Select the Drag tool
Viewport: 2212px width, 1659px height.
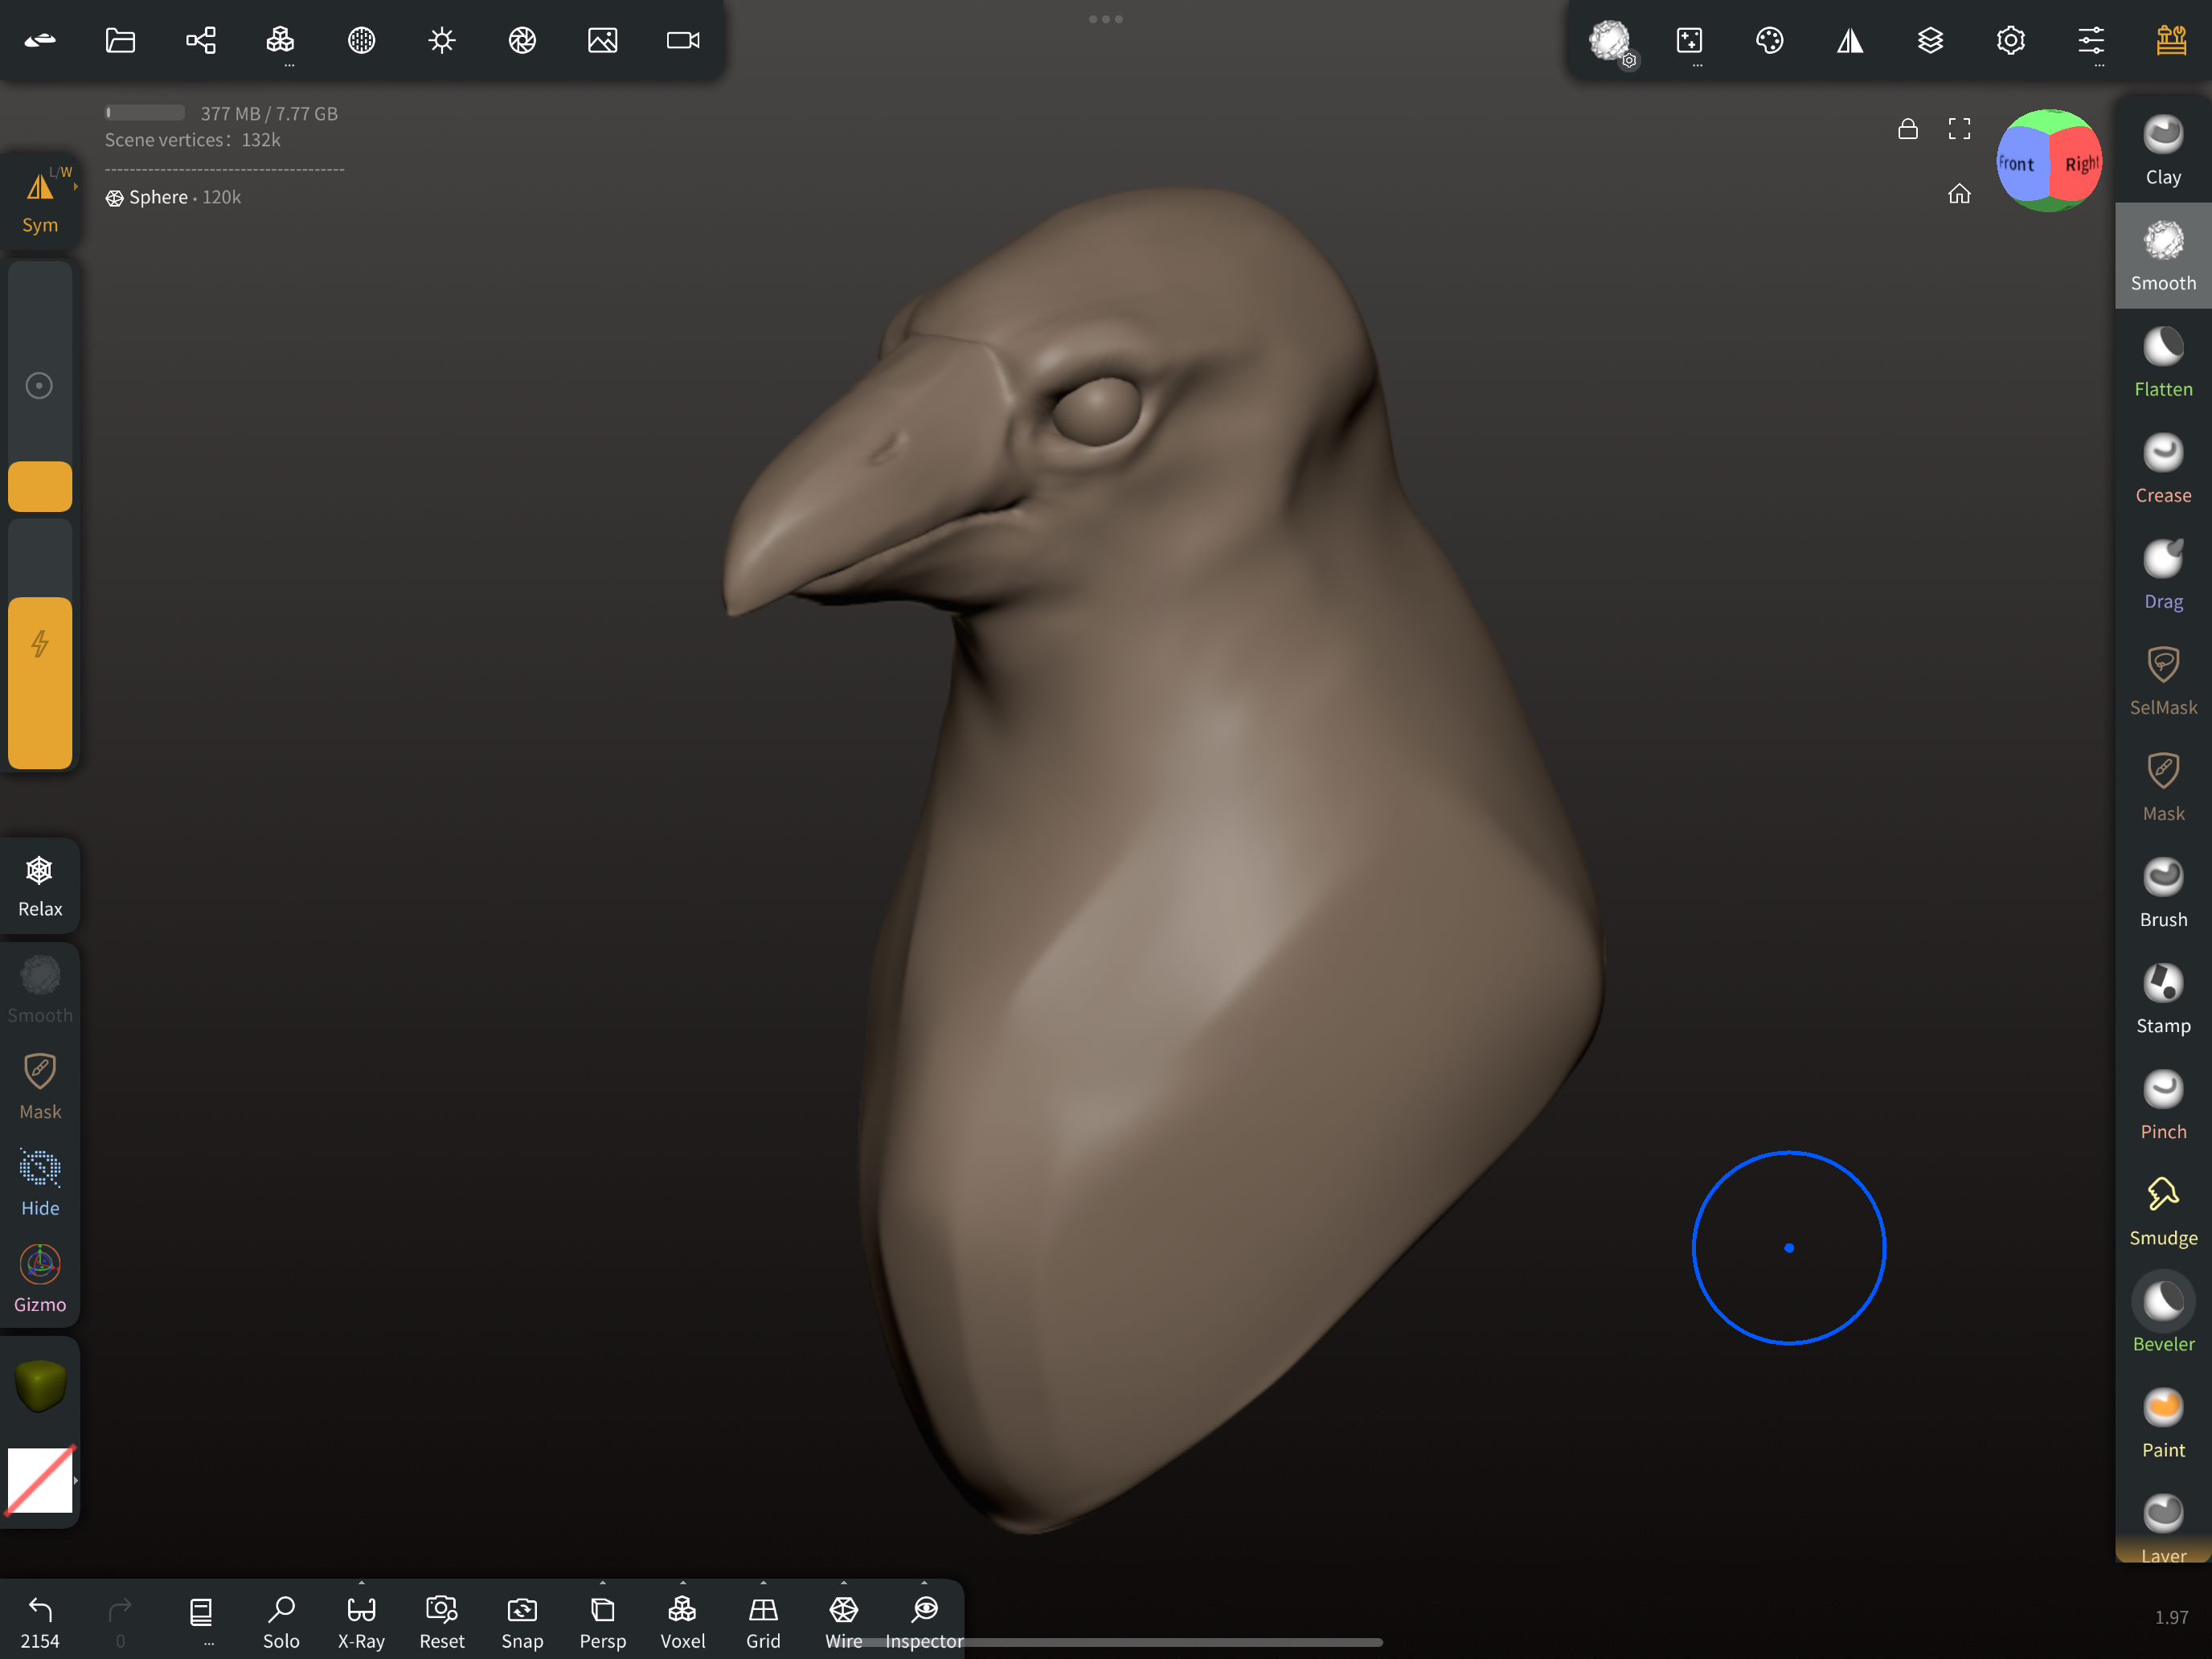[x=2163, y=574]
